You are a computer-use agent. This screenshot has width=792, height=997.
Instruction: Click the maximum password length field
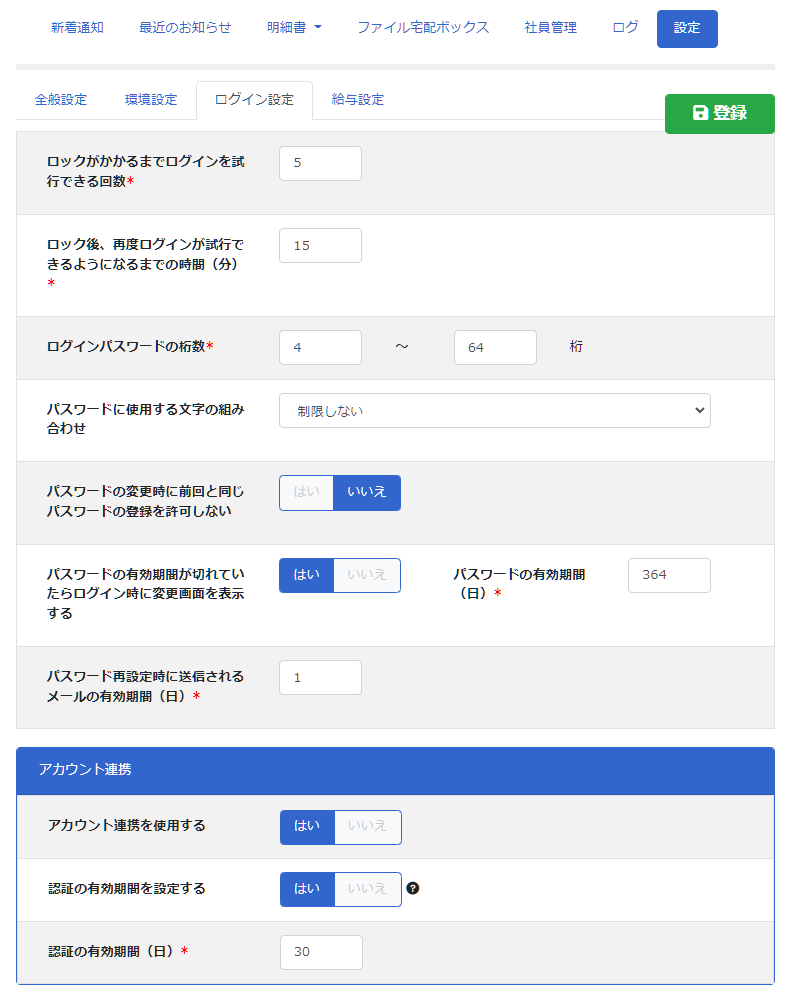(495, 347)
